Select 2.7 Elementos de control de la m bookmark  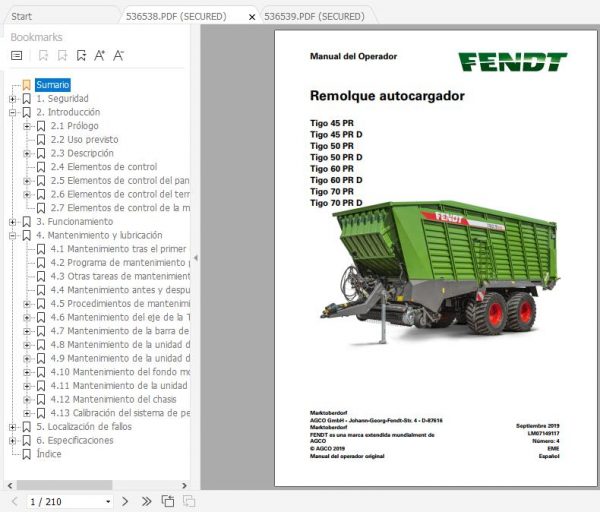(120, 208)
